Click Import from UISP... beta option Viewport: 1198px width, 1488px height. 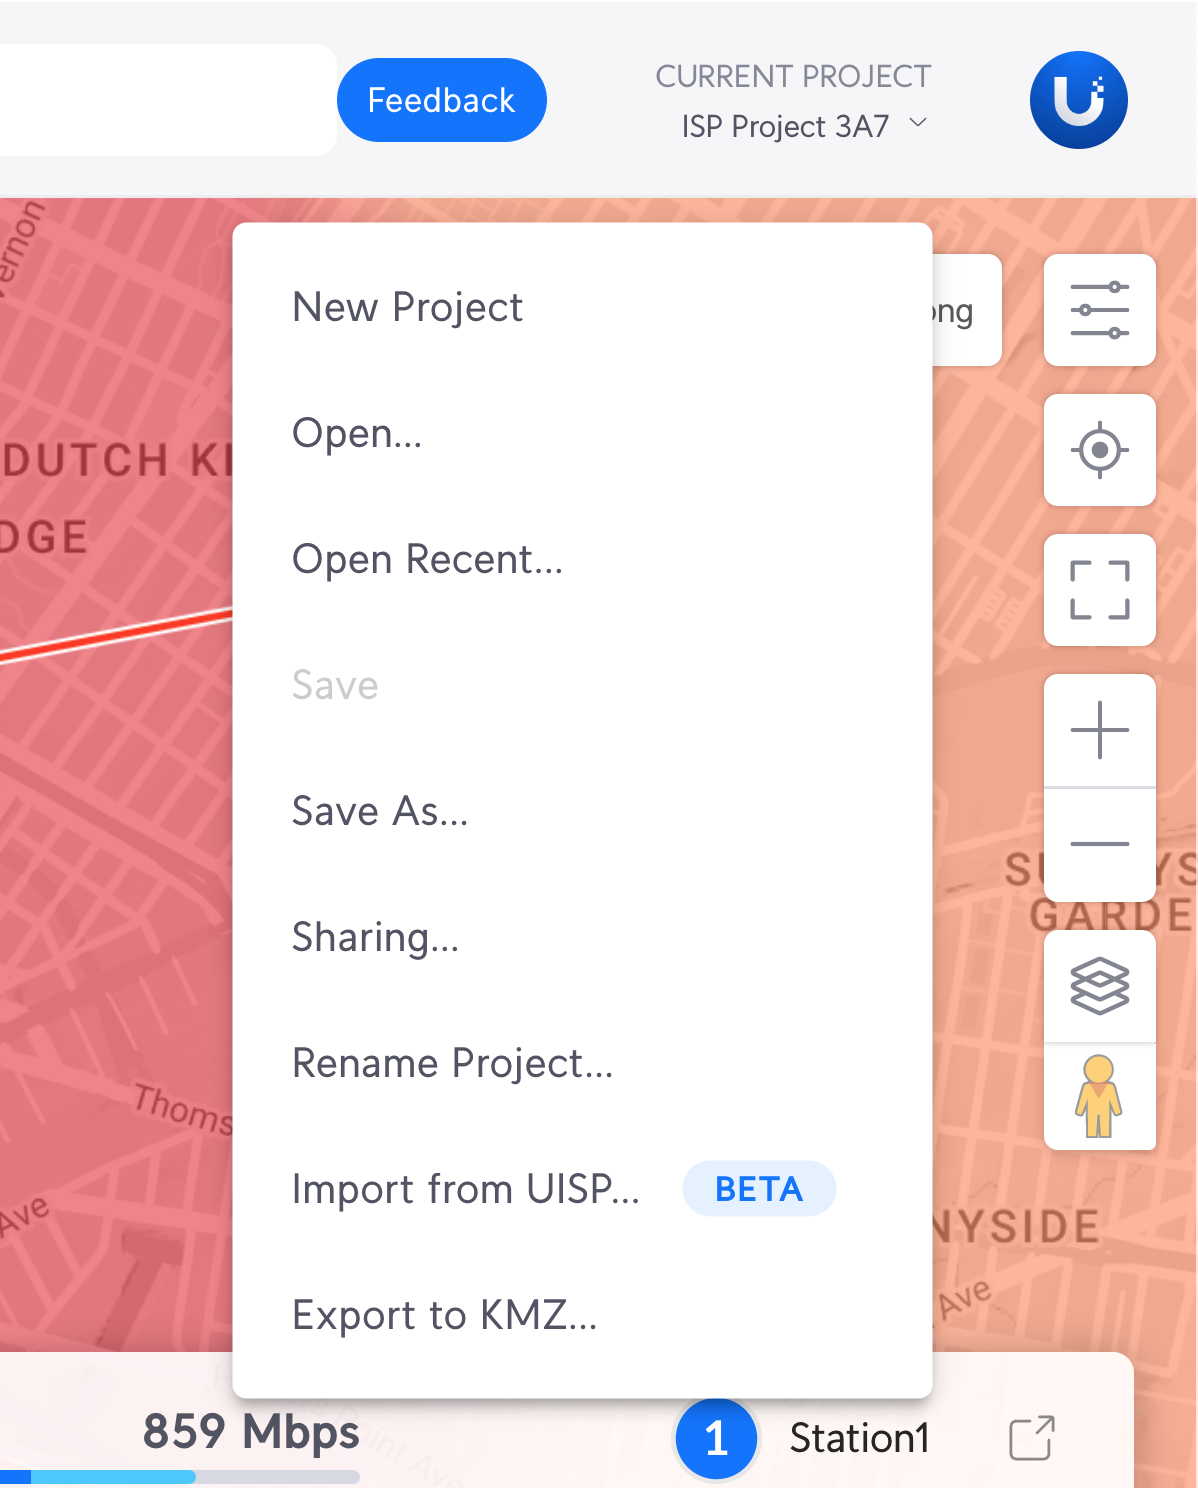tap(466, 1189)
